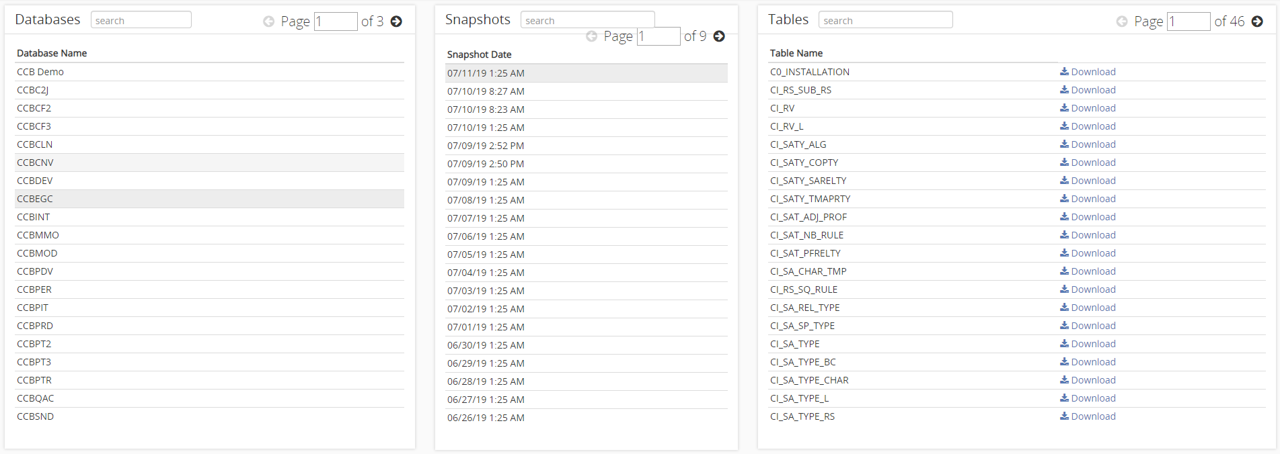Image resolution: width=1280 pixels, height=454 pixels.
Task: Focus the Snapshots search field
Action: tap(588, 20)
